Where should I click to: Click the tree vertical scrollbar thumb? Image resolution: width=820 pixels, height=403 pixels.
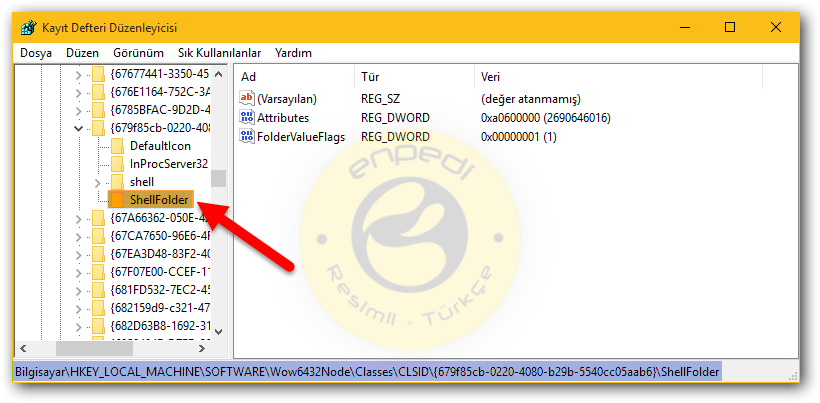(219, 178)
